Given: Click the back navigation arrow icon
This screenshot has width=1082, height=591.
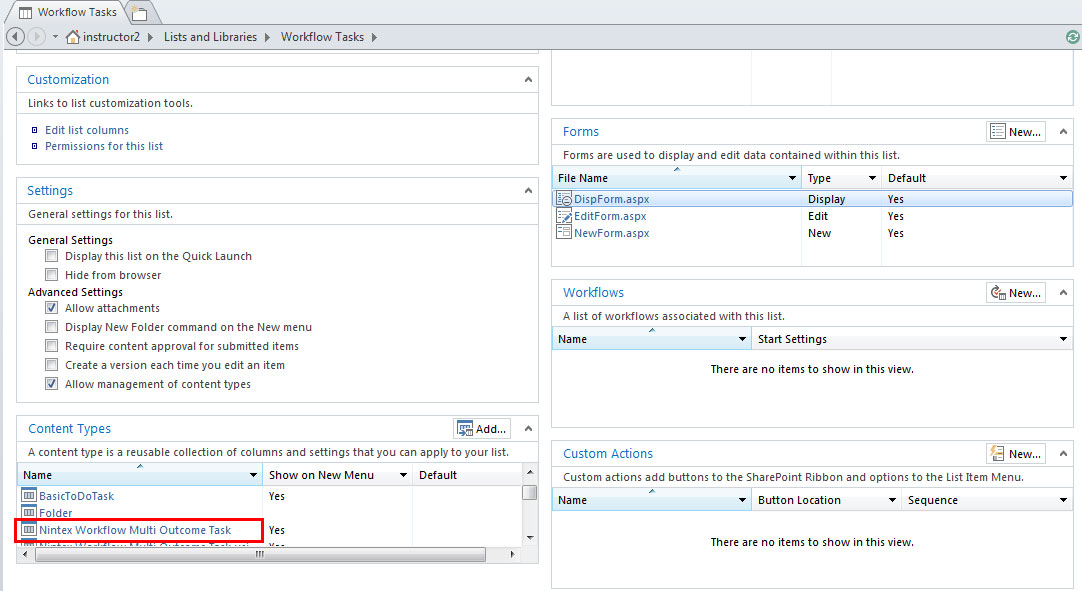Looking at the screenshot, I should 15,37.
